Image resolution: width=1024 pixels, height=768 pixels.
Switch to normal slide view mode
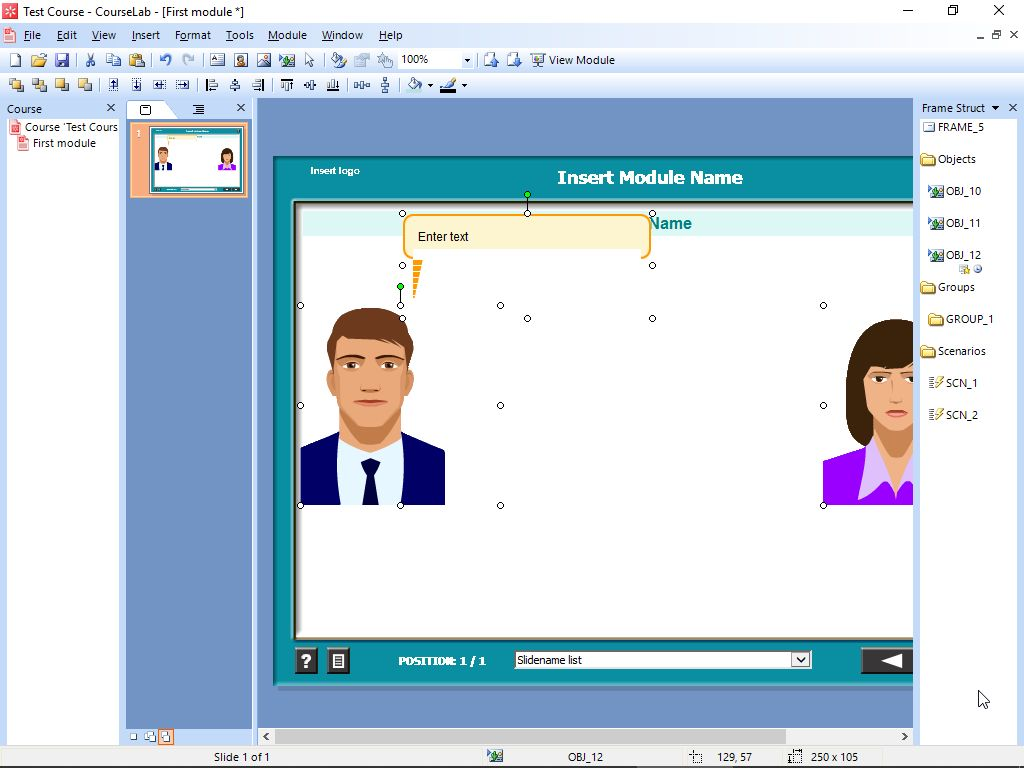(x=133, y=736)
